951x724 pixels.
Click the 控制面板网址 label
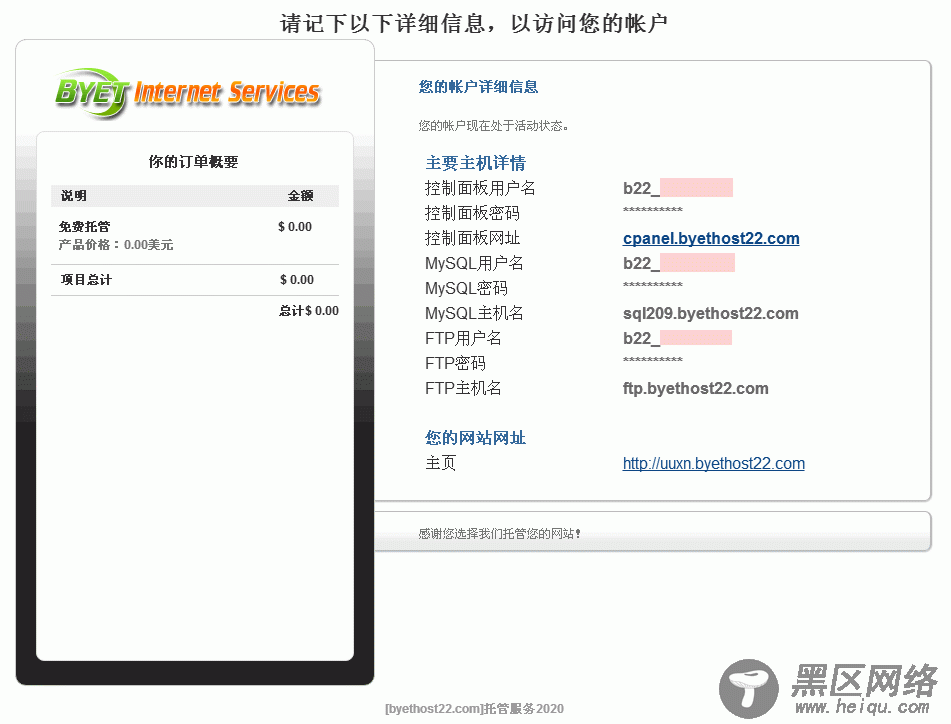[472, 238]
